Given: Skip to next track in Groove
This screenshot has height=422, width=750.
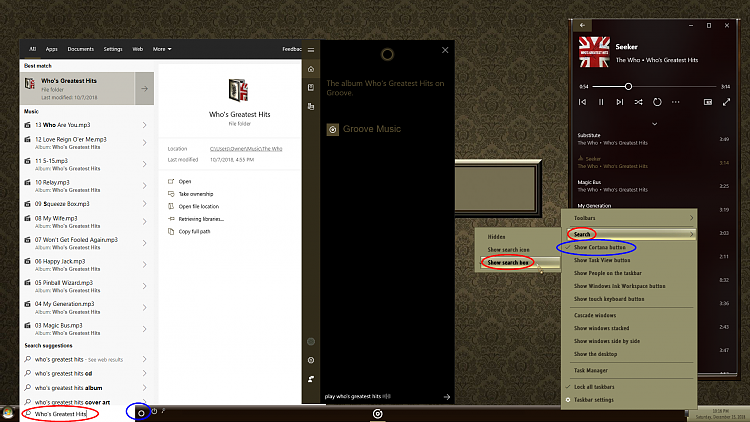Looking at the screenshot, I should tap(620, 102).
